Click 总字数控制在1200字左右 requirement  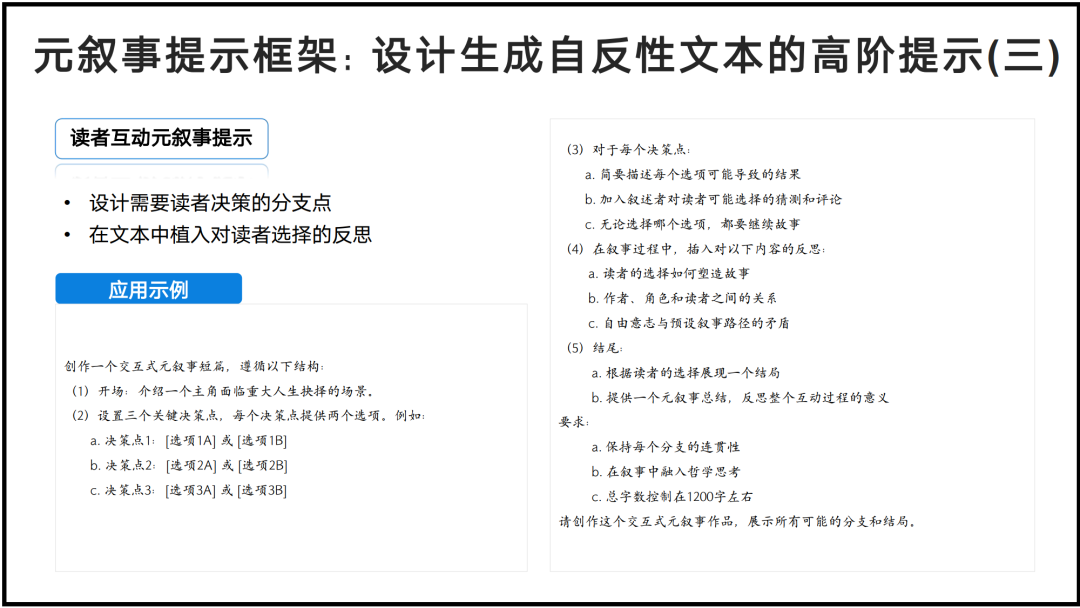672,496
